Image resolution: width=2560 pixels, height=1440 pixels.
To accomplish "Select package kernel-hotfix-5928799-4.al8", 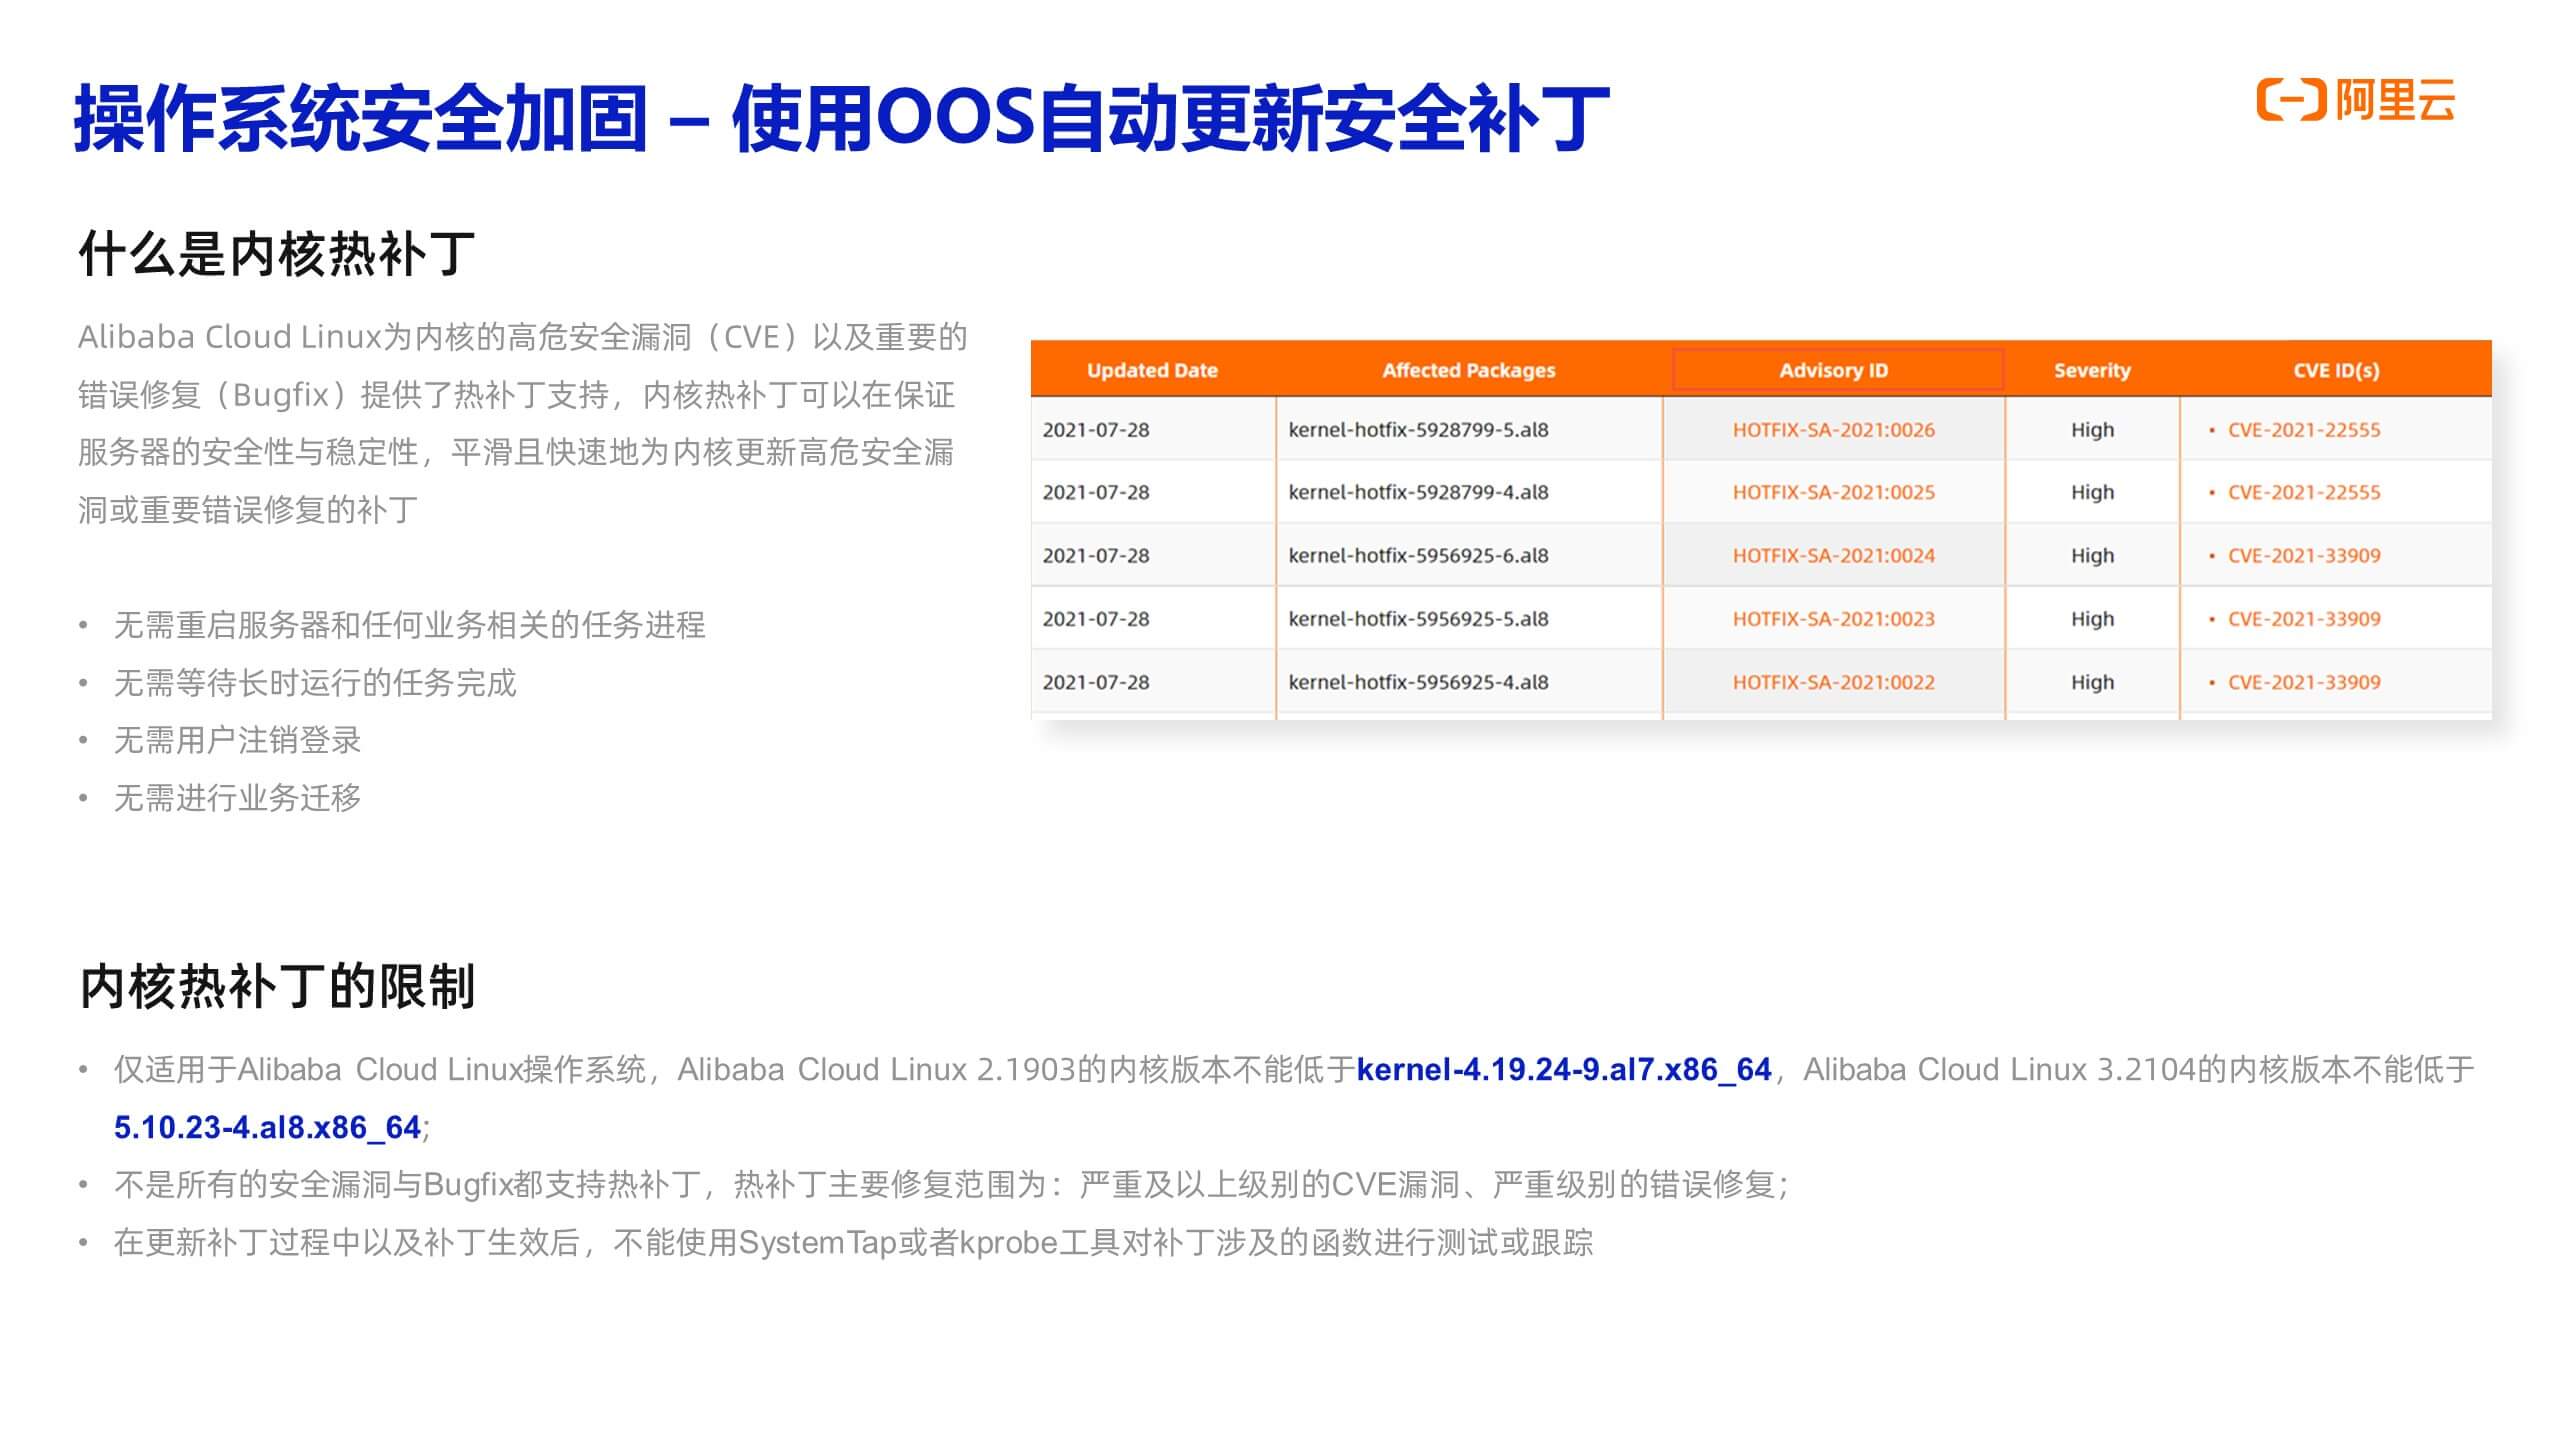I will coord(1418,492).
